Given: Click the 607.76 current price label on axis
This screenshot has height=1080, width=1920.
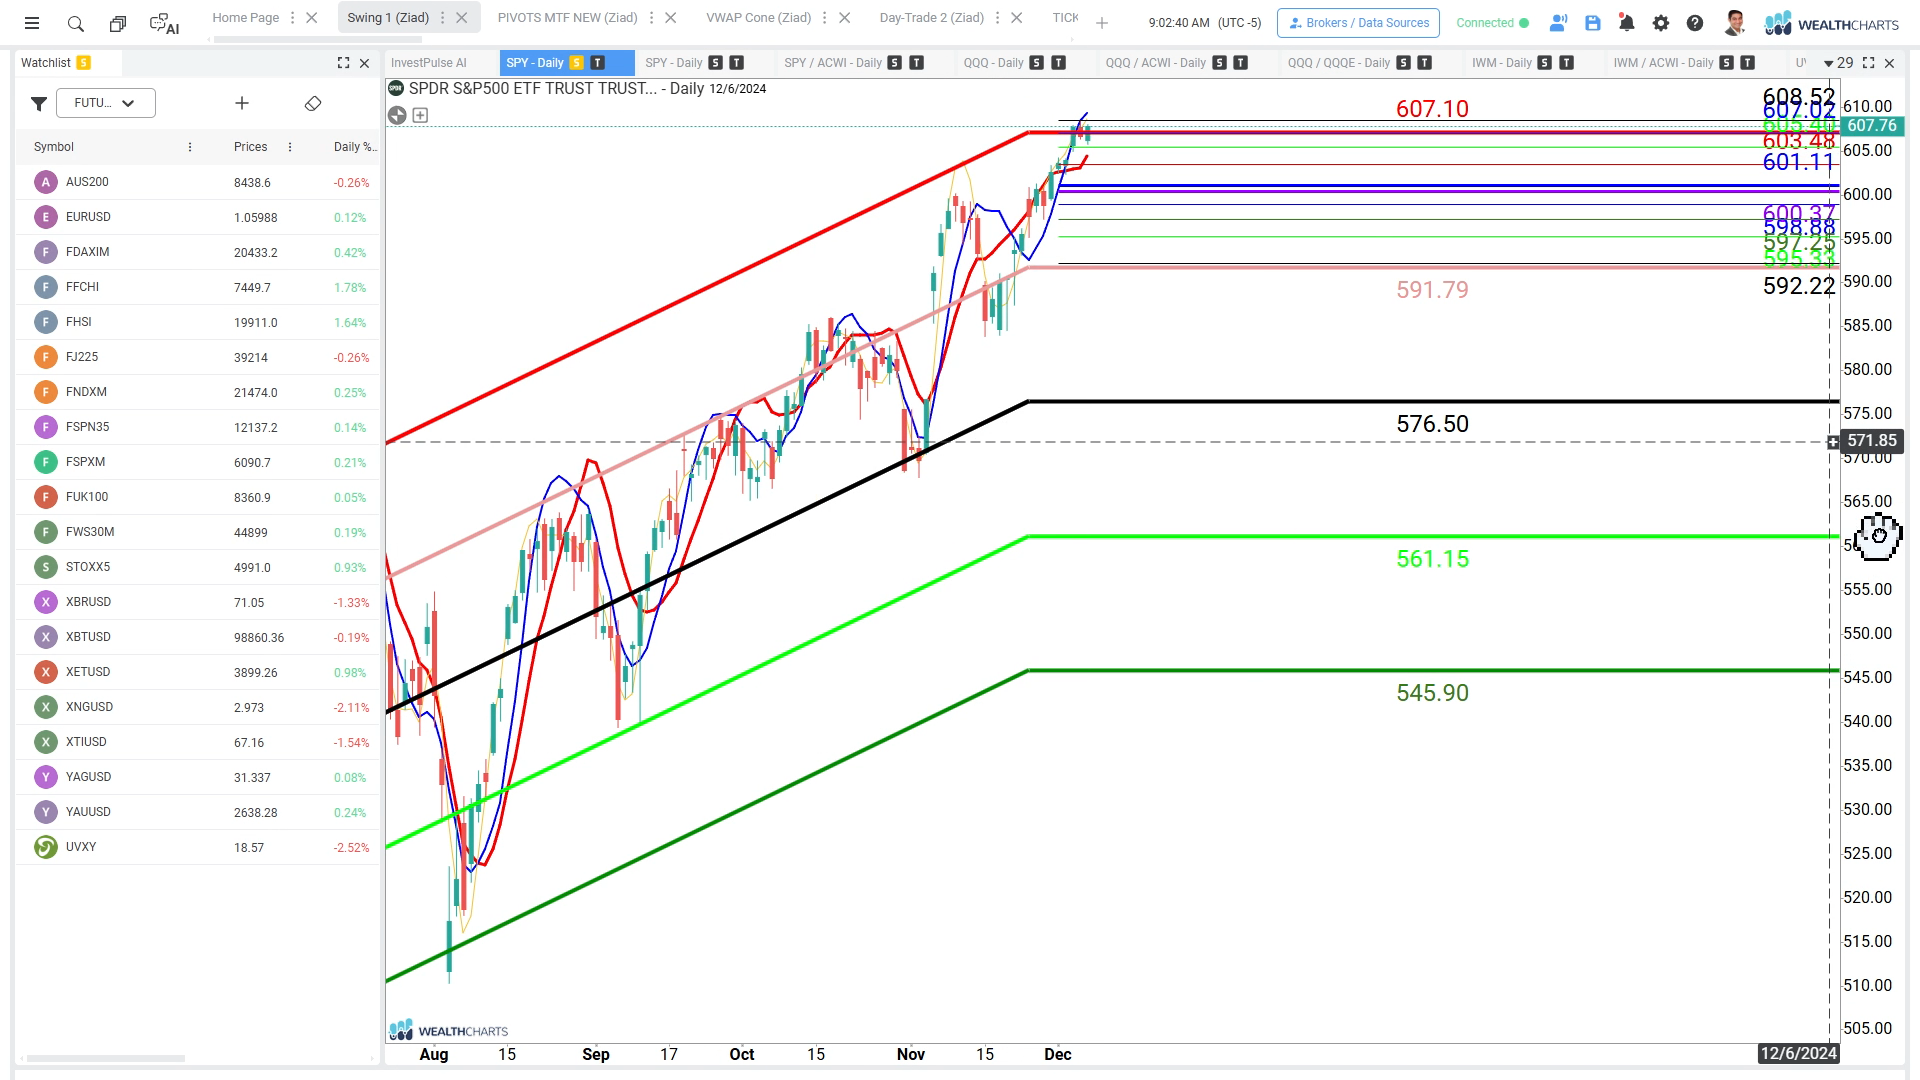Looking at the screenshot, I should 1871,126.
